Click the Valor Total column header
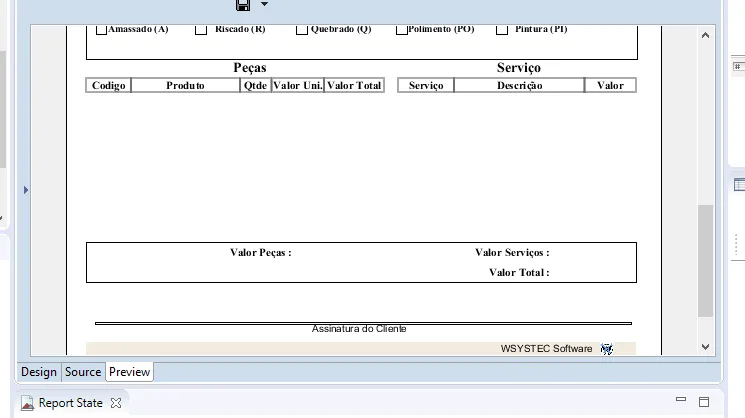 pyautogui.click(x=354, y=86)
